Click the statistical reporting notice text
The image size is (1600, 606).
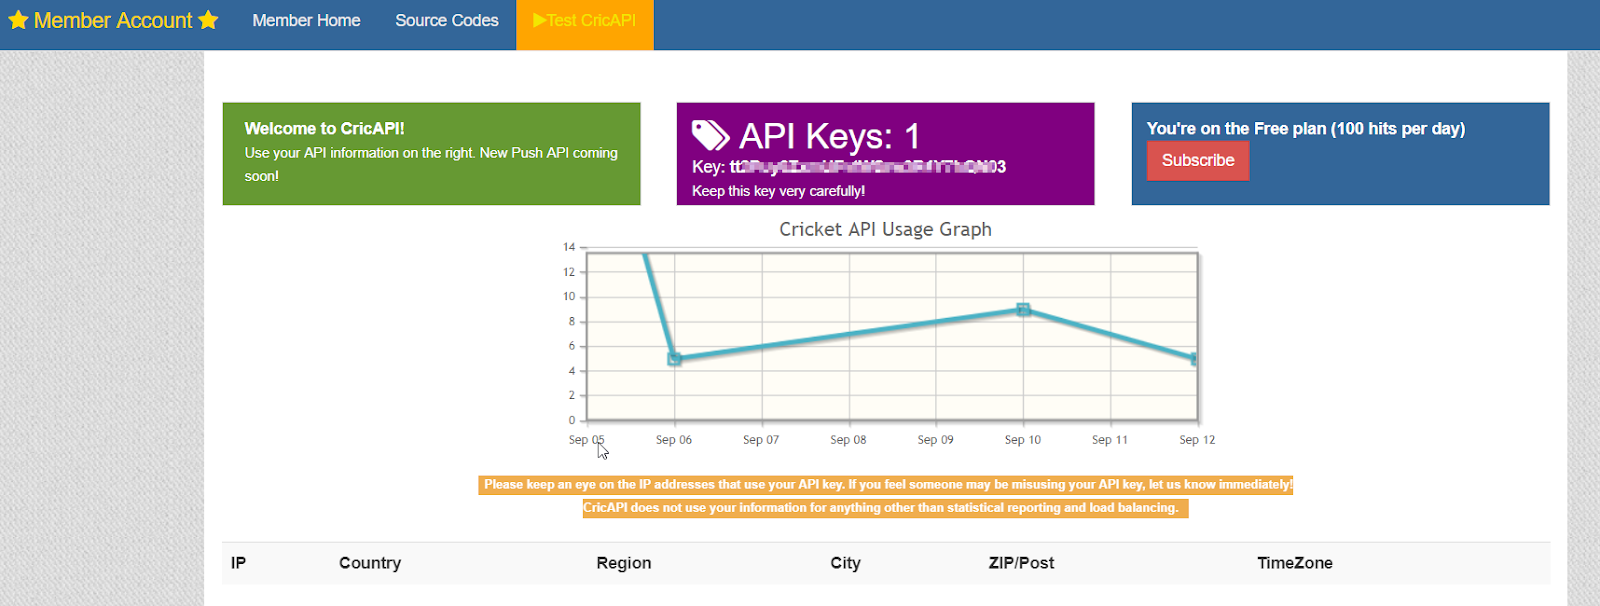click(x=885, y=508)
